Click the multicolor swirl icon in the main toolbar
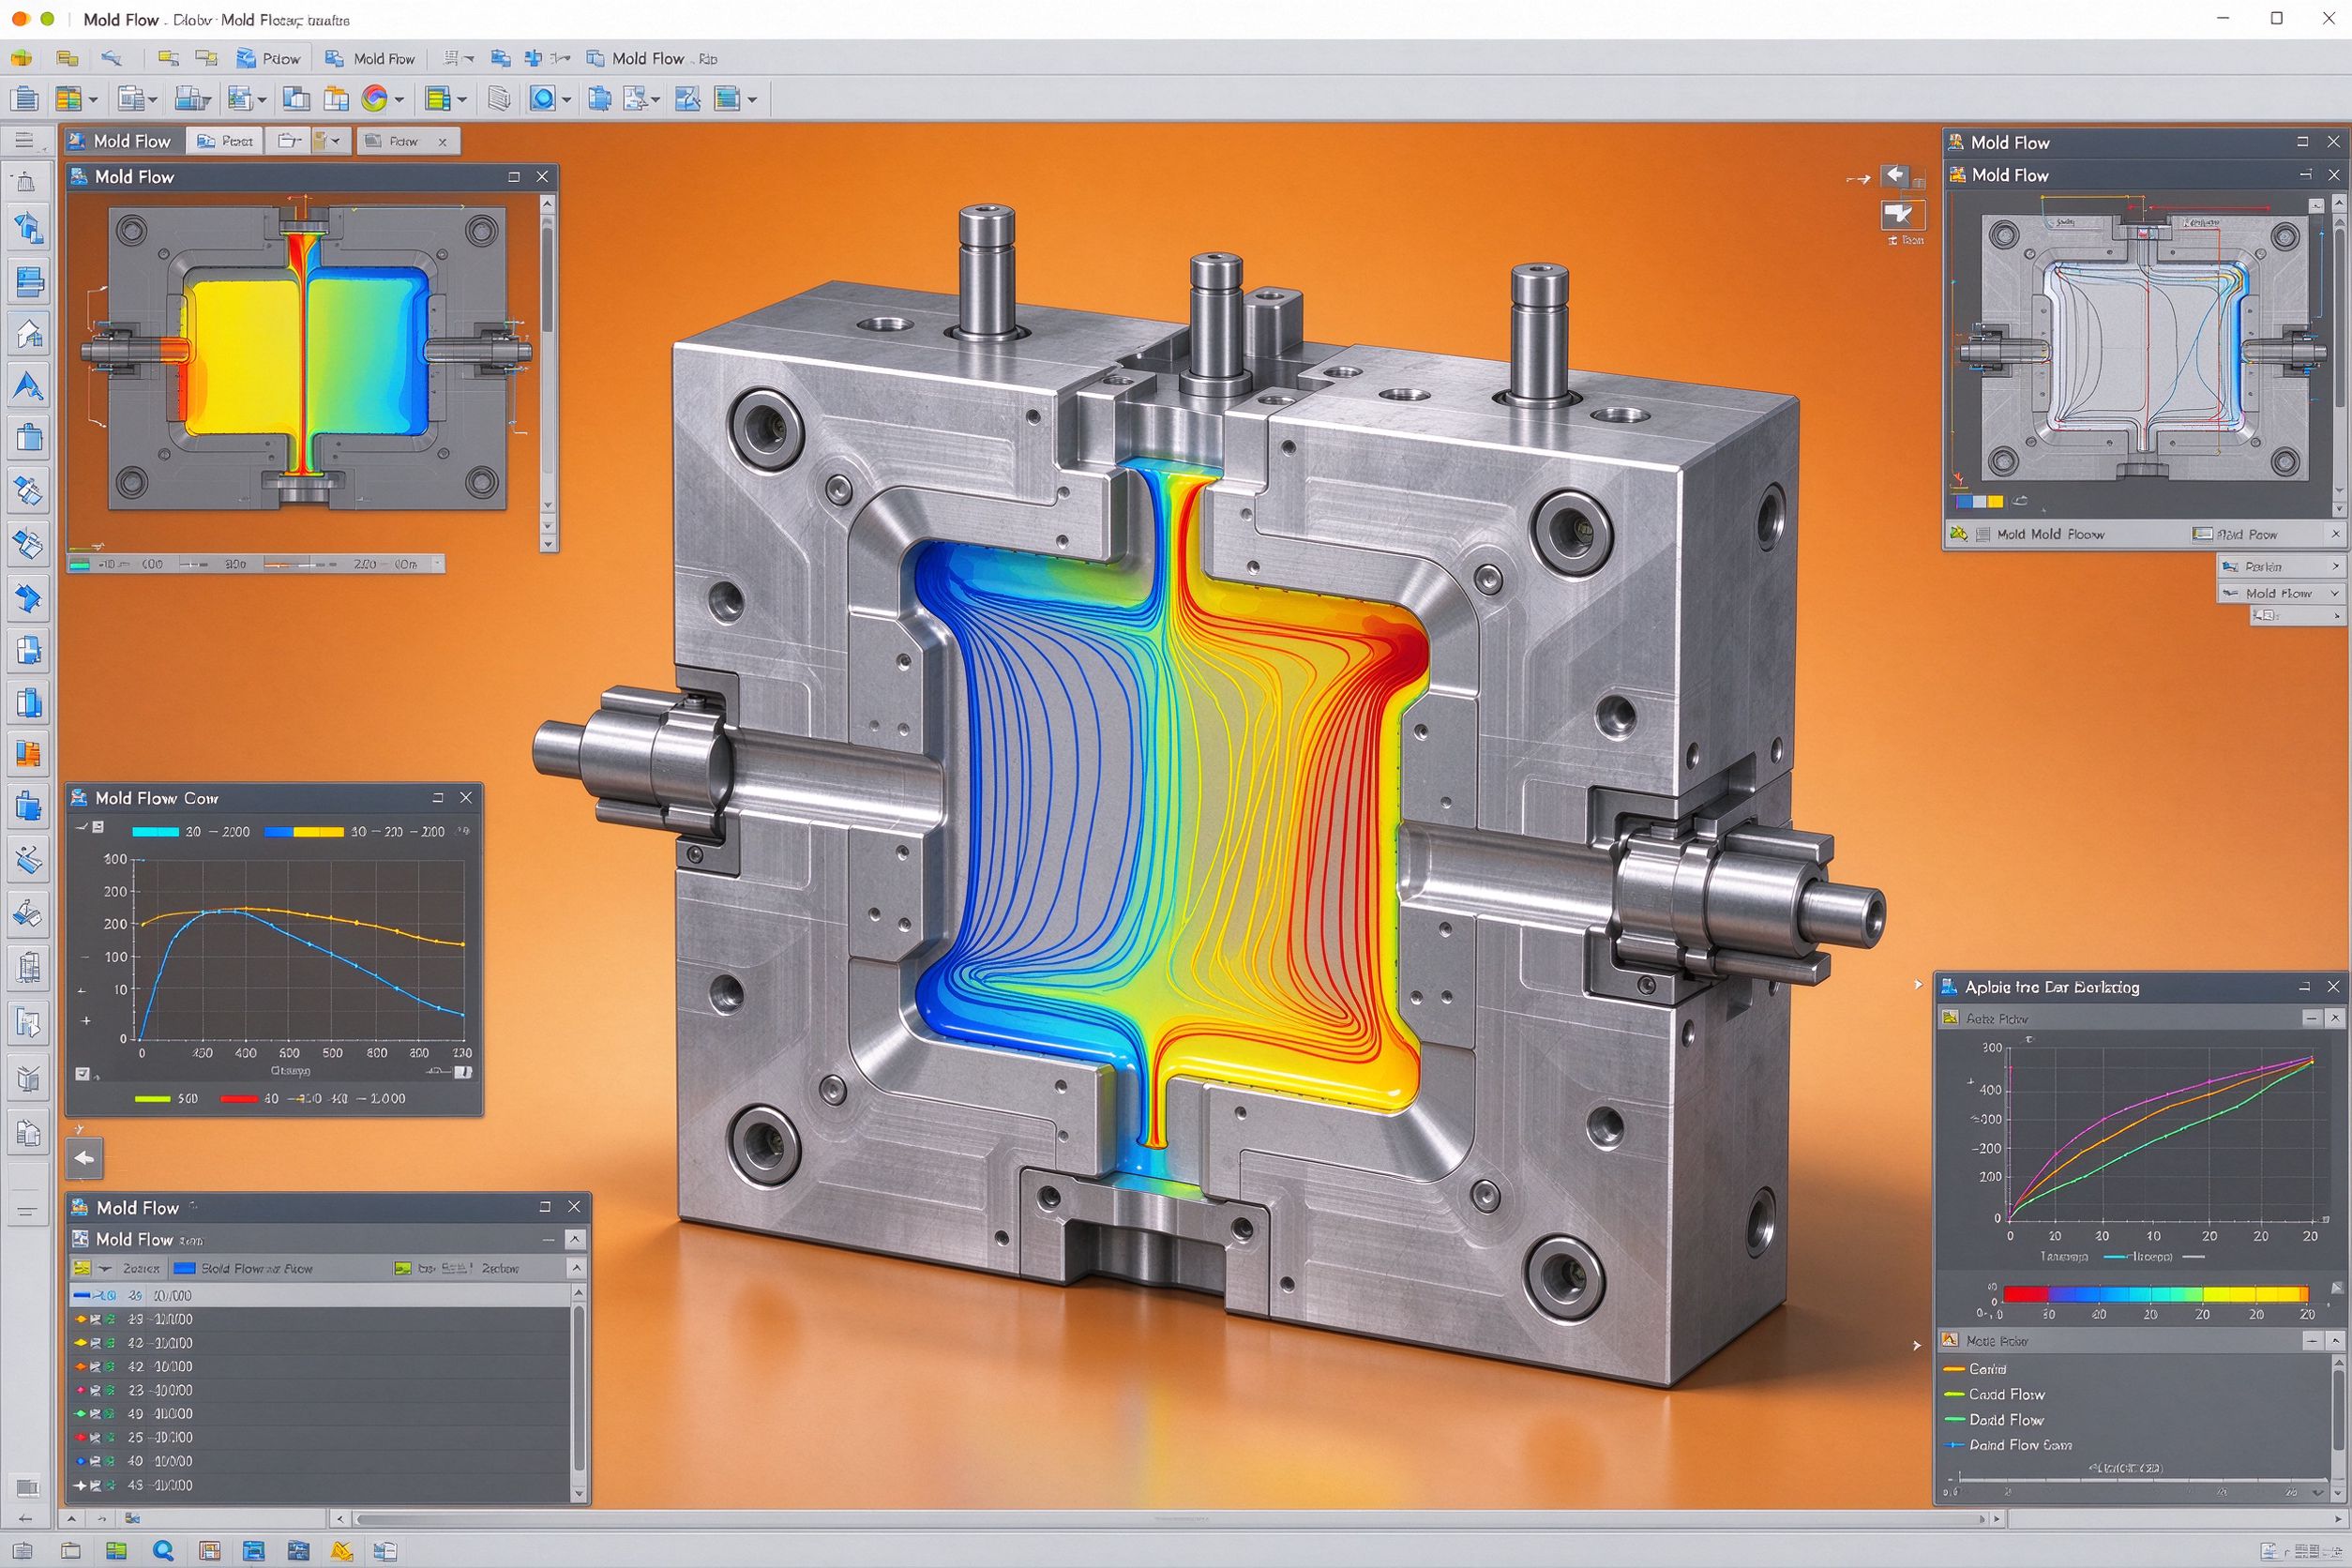This screenshot has width=2352, height=1568. pyautogui.click(x=374, y=98)
